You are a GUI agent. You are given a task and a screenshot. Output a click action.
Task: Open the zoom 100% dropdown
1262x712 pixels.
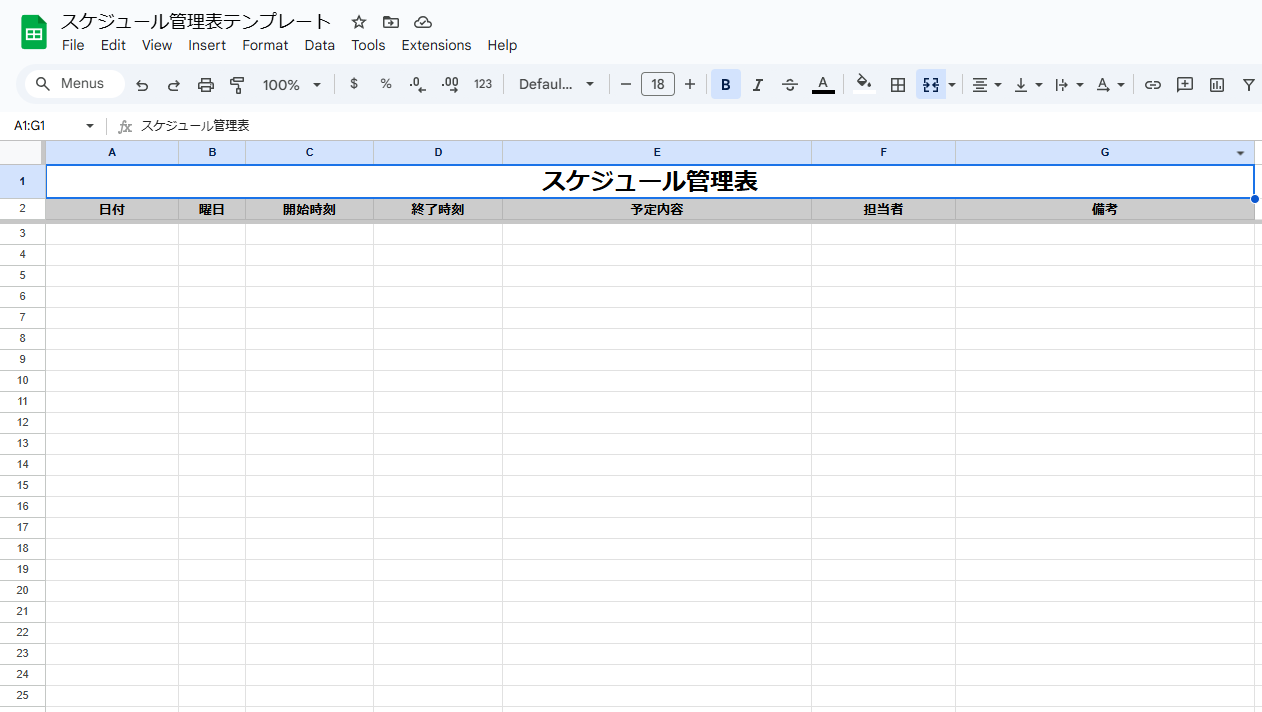coord(291,85)
